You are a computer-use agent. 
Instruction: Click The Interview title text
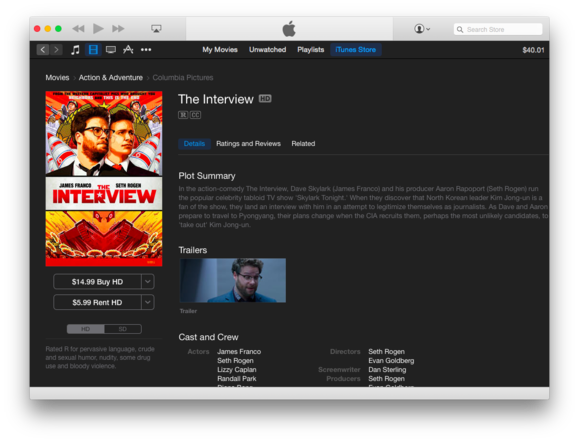coord(216,99)
